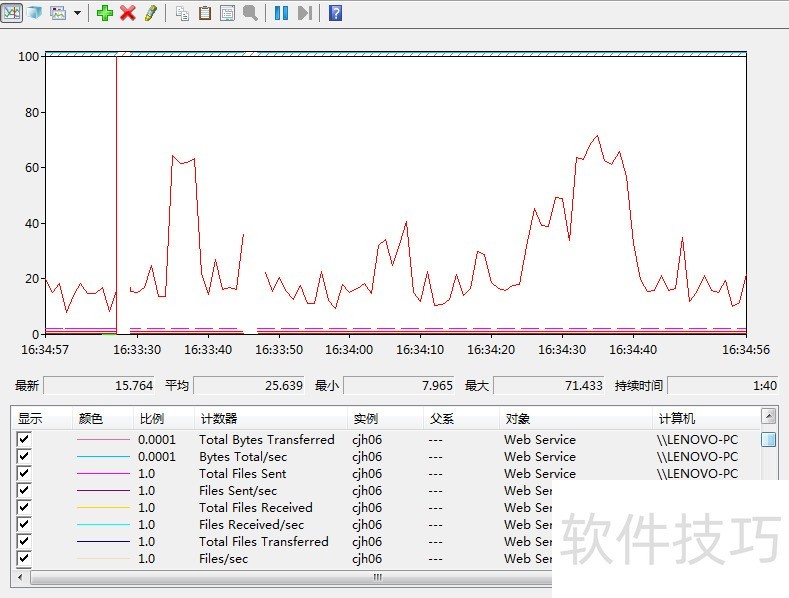Viewport: 789px width, 598px height.
Task: Delete selected counter with the red X
Action: click(x=128, y=13)
